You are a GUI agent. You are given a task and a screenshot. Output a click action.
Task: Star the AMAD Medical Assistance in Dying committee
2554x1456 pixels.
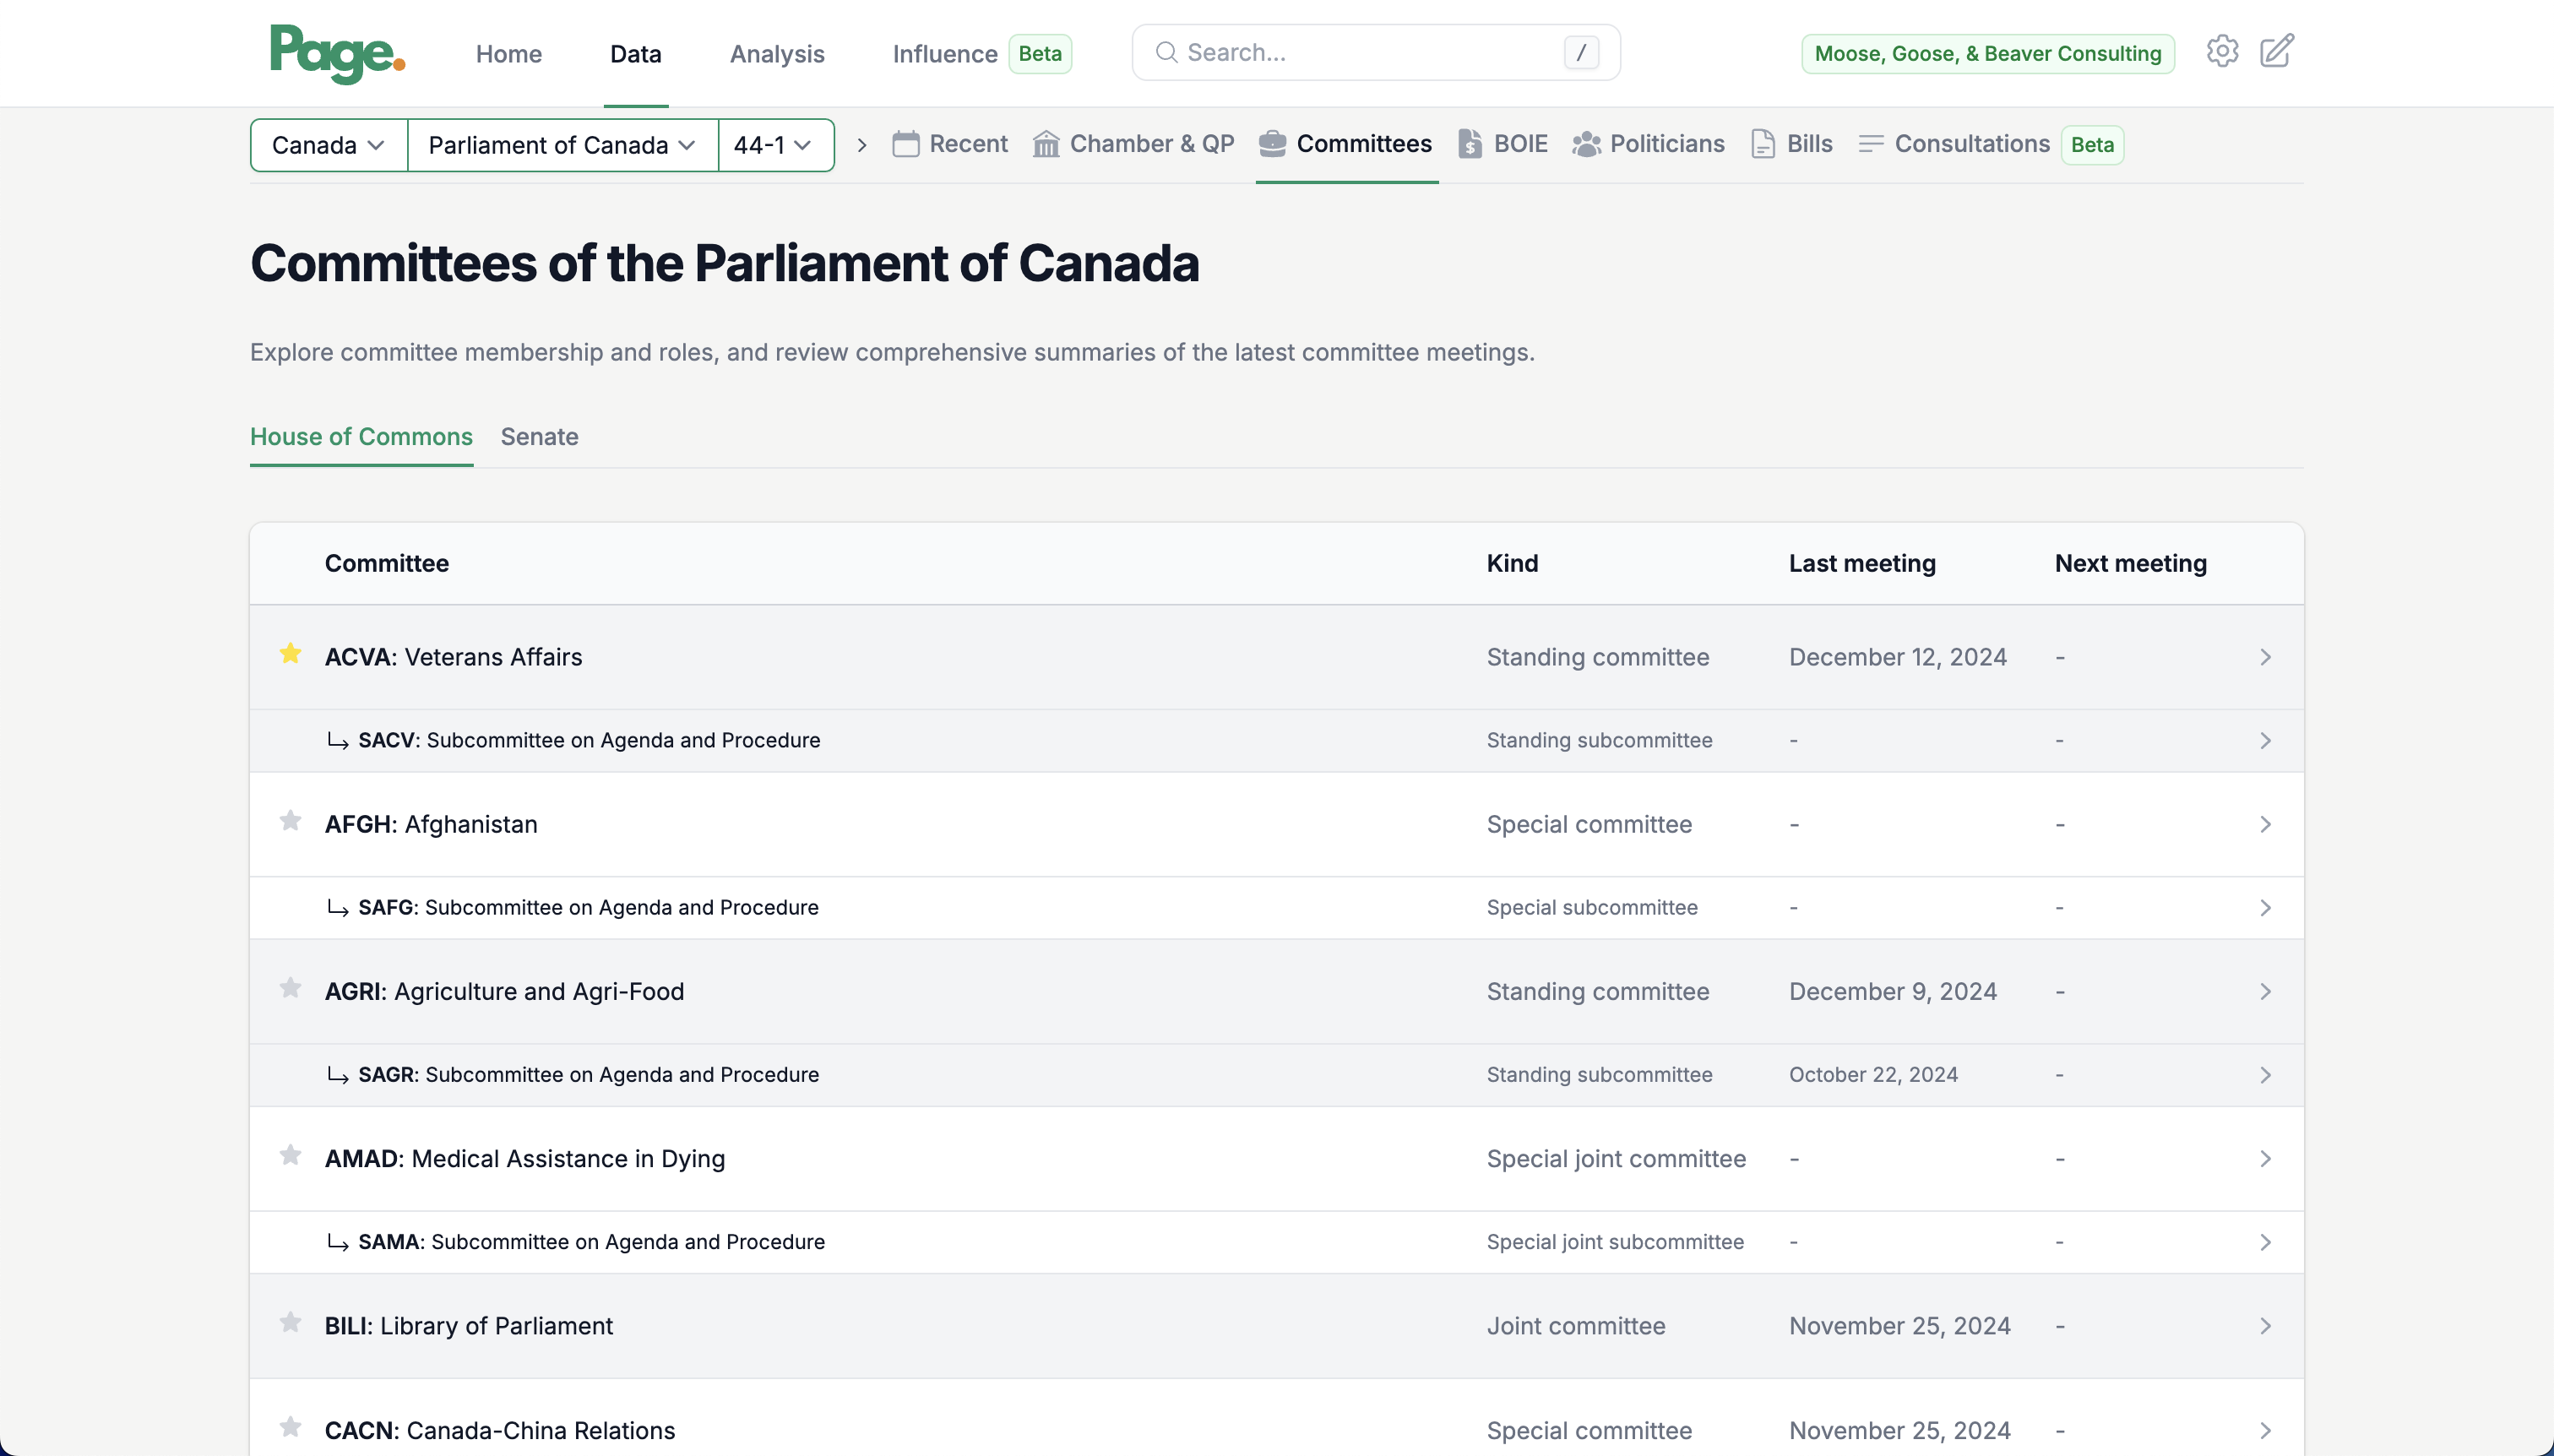click(290, 1155)
